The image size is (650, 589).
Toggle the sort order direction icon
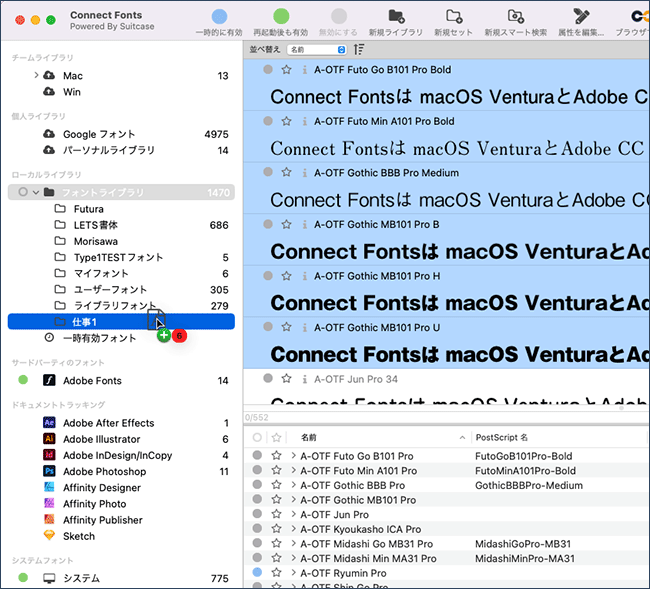[359, 49]
